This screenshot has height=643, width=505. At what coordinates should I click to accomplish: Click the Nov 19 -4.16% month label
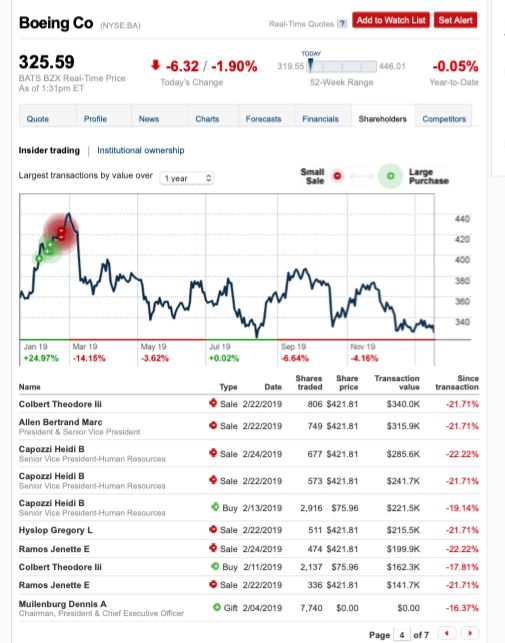pos(364,353)
